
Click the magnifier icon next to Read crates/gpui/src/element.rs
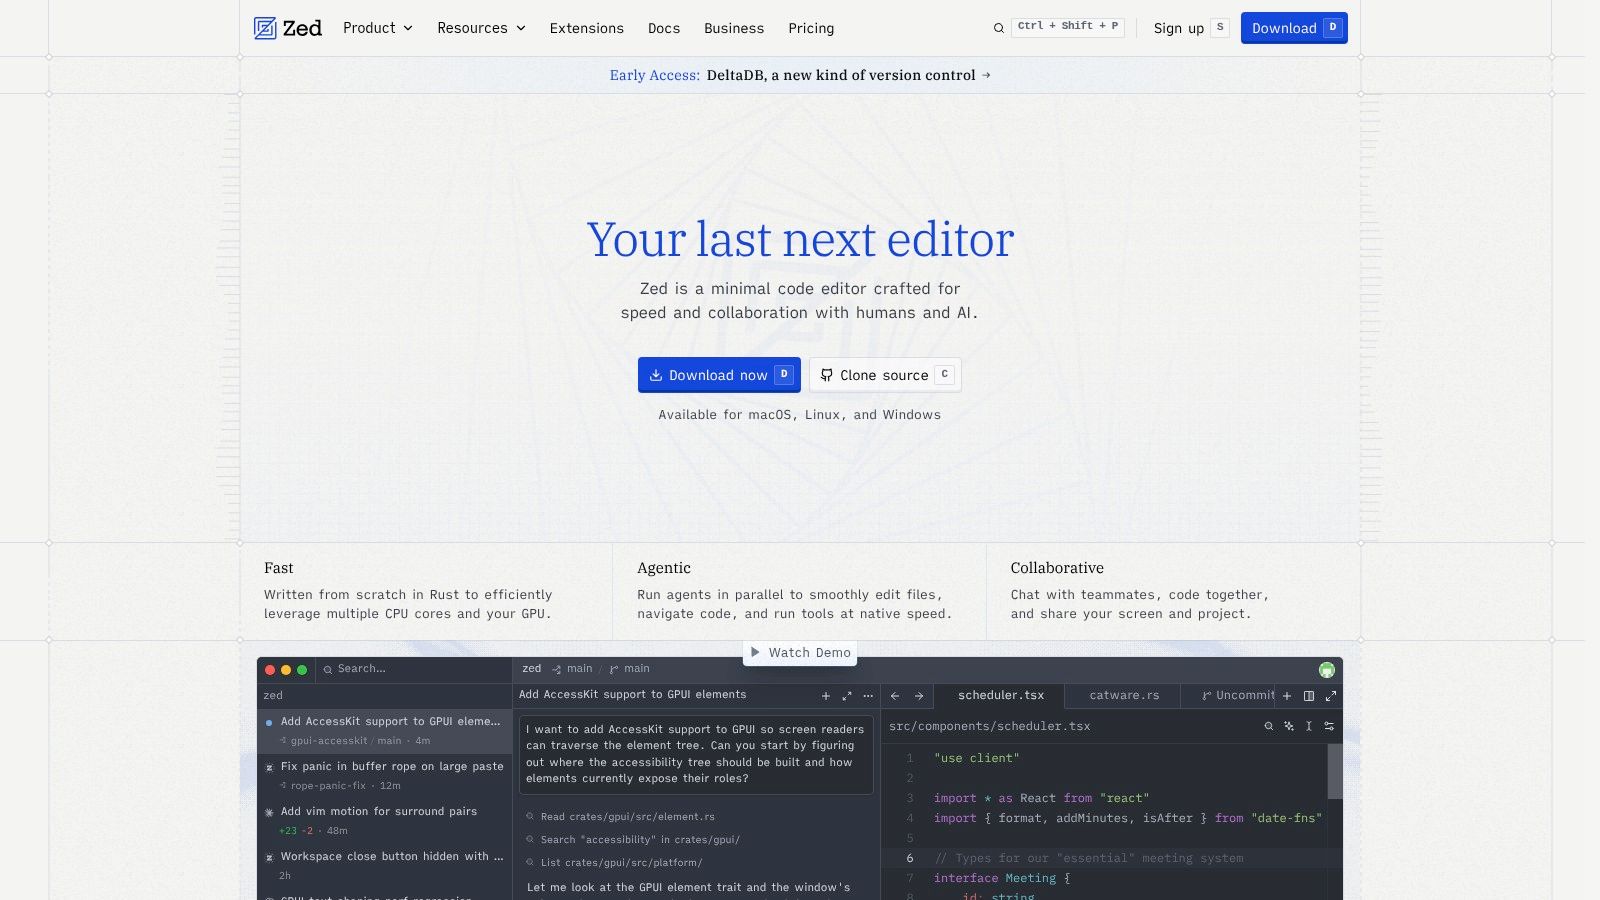(530, 817)
